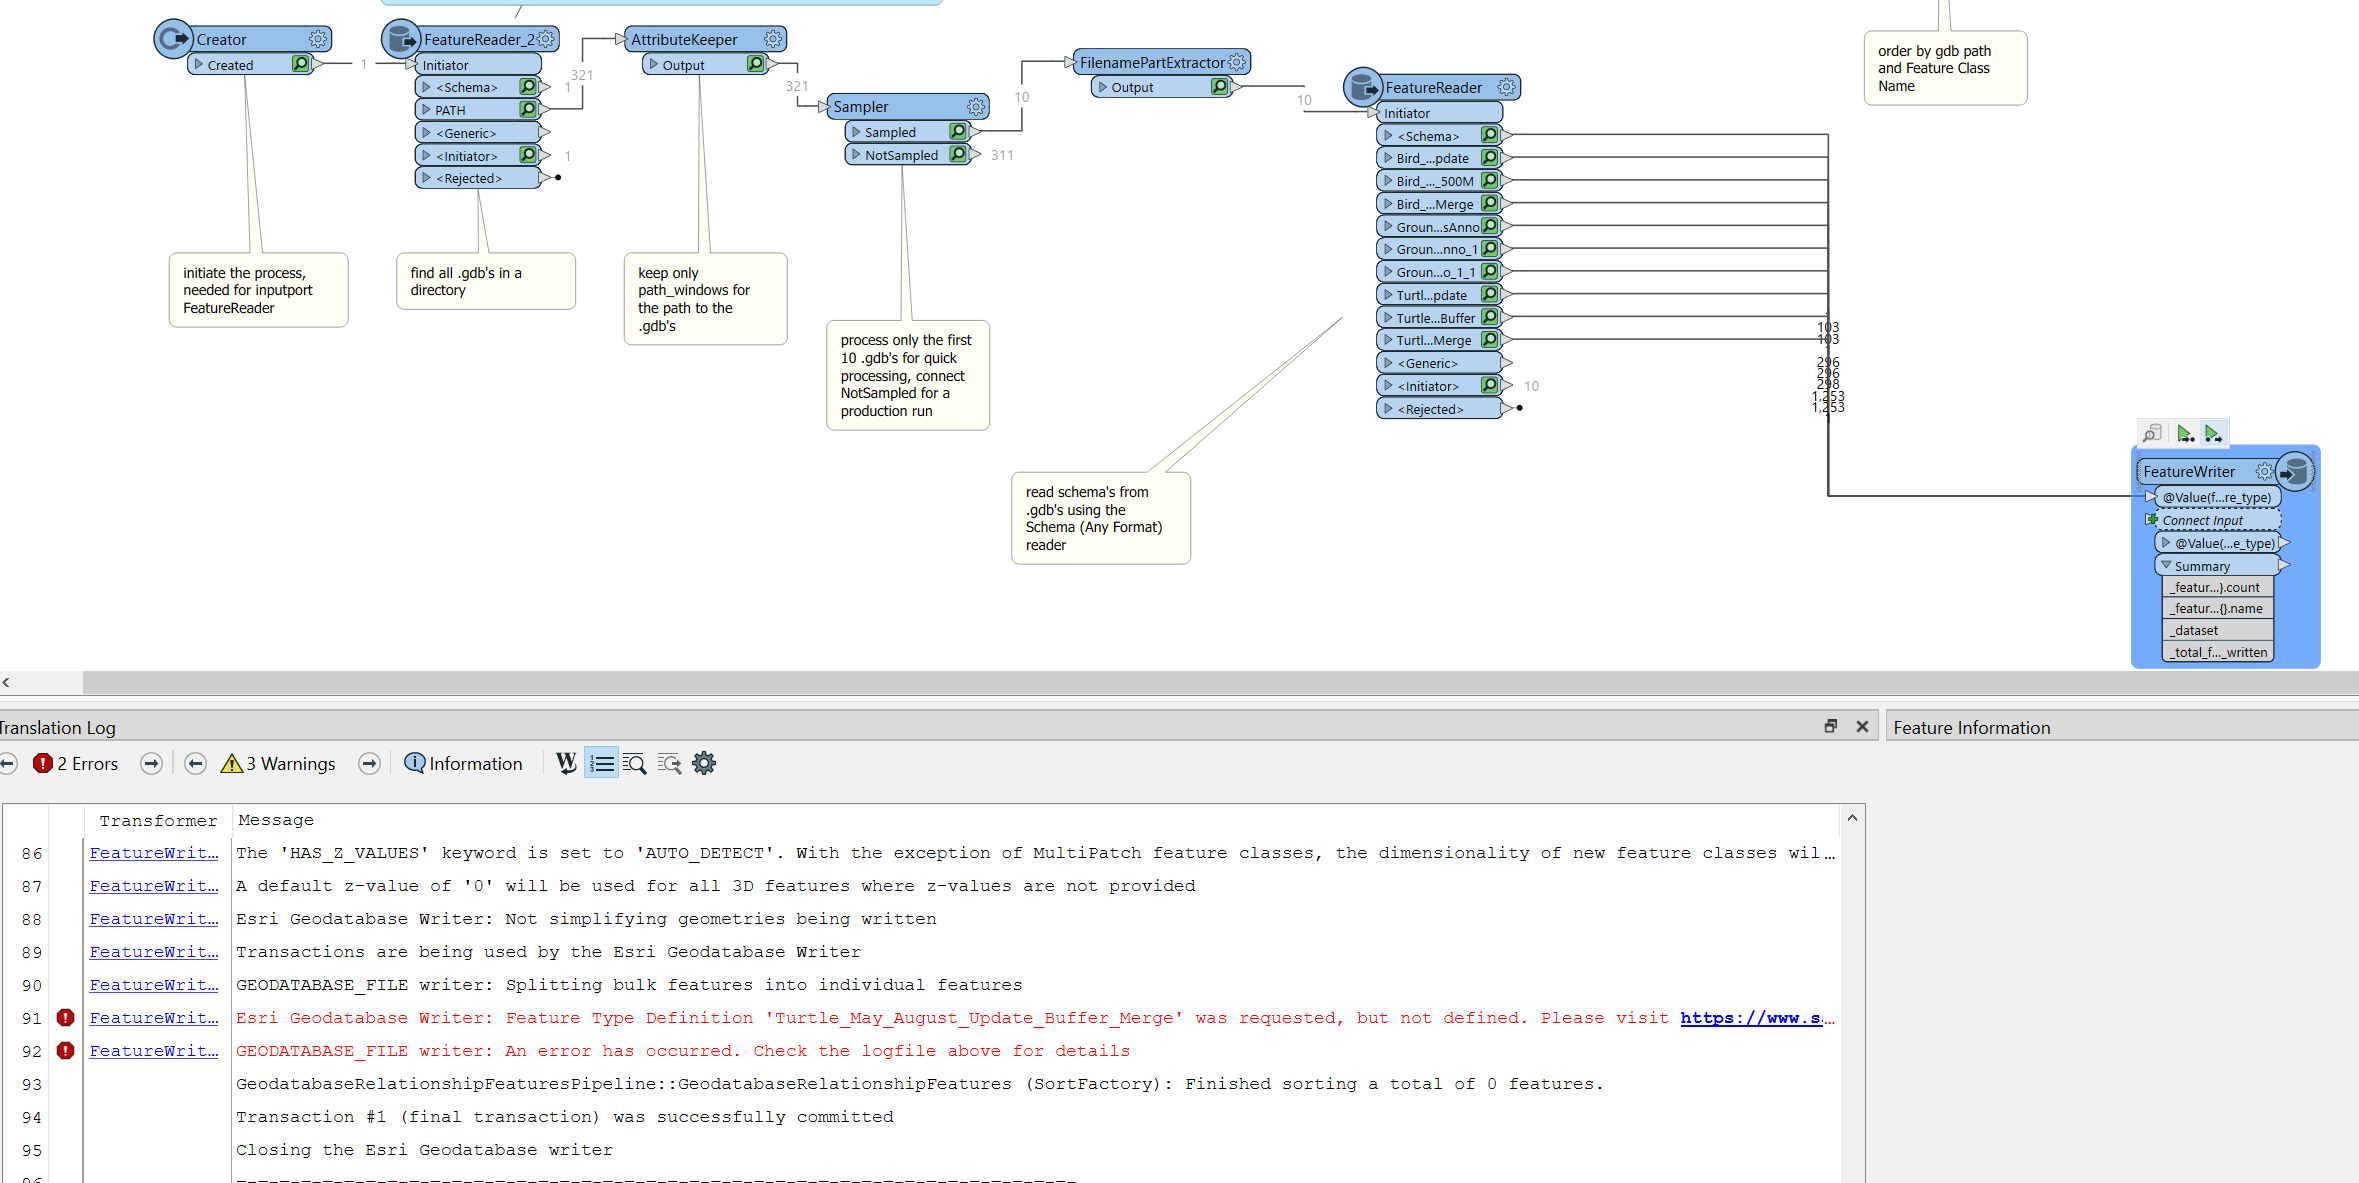Click error icon on log line 91
This screenshot has width=2359, height=1183.
66,1018
